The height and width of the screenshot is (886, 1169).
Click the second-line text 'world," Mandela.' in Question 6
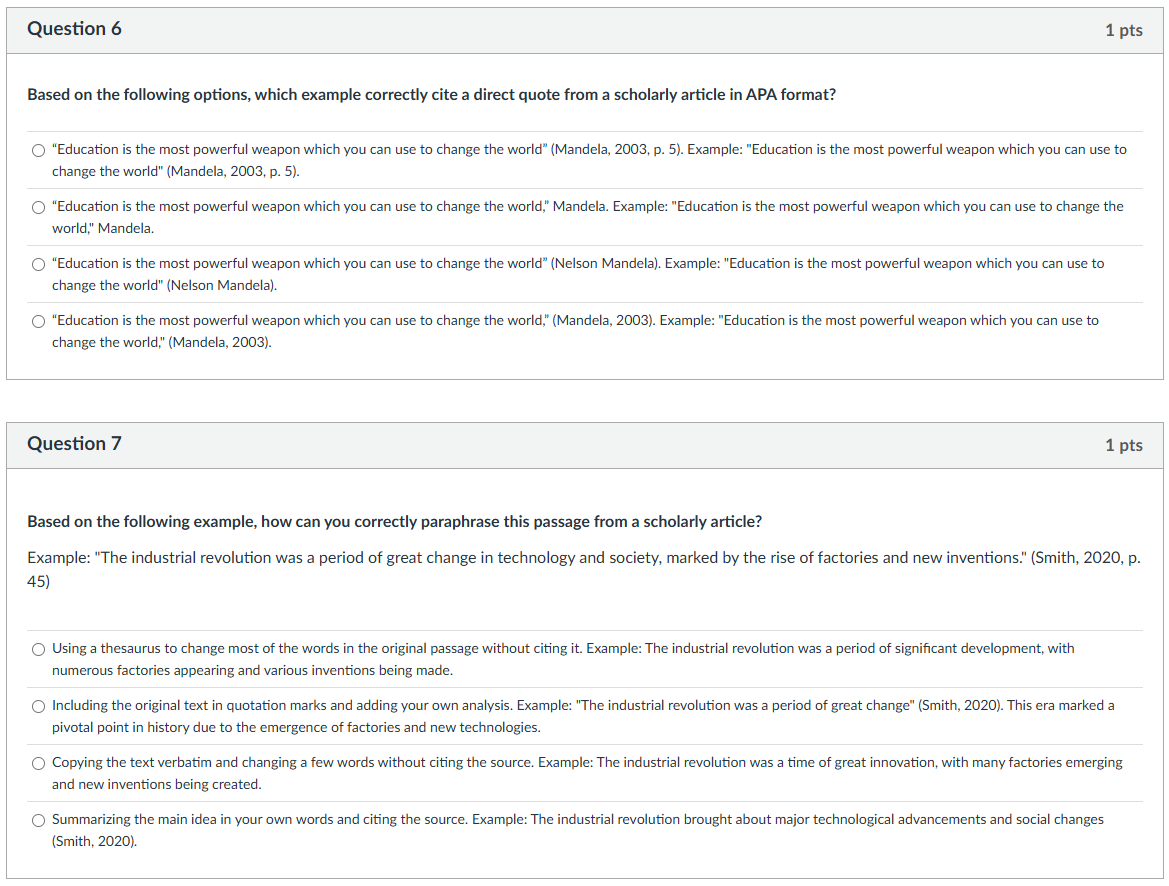(x=103, y=228)
